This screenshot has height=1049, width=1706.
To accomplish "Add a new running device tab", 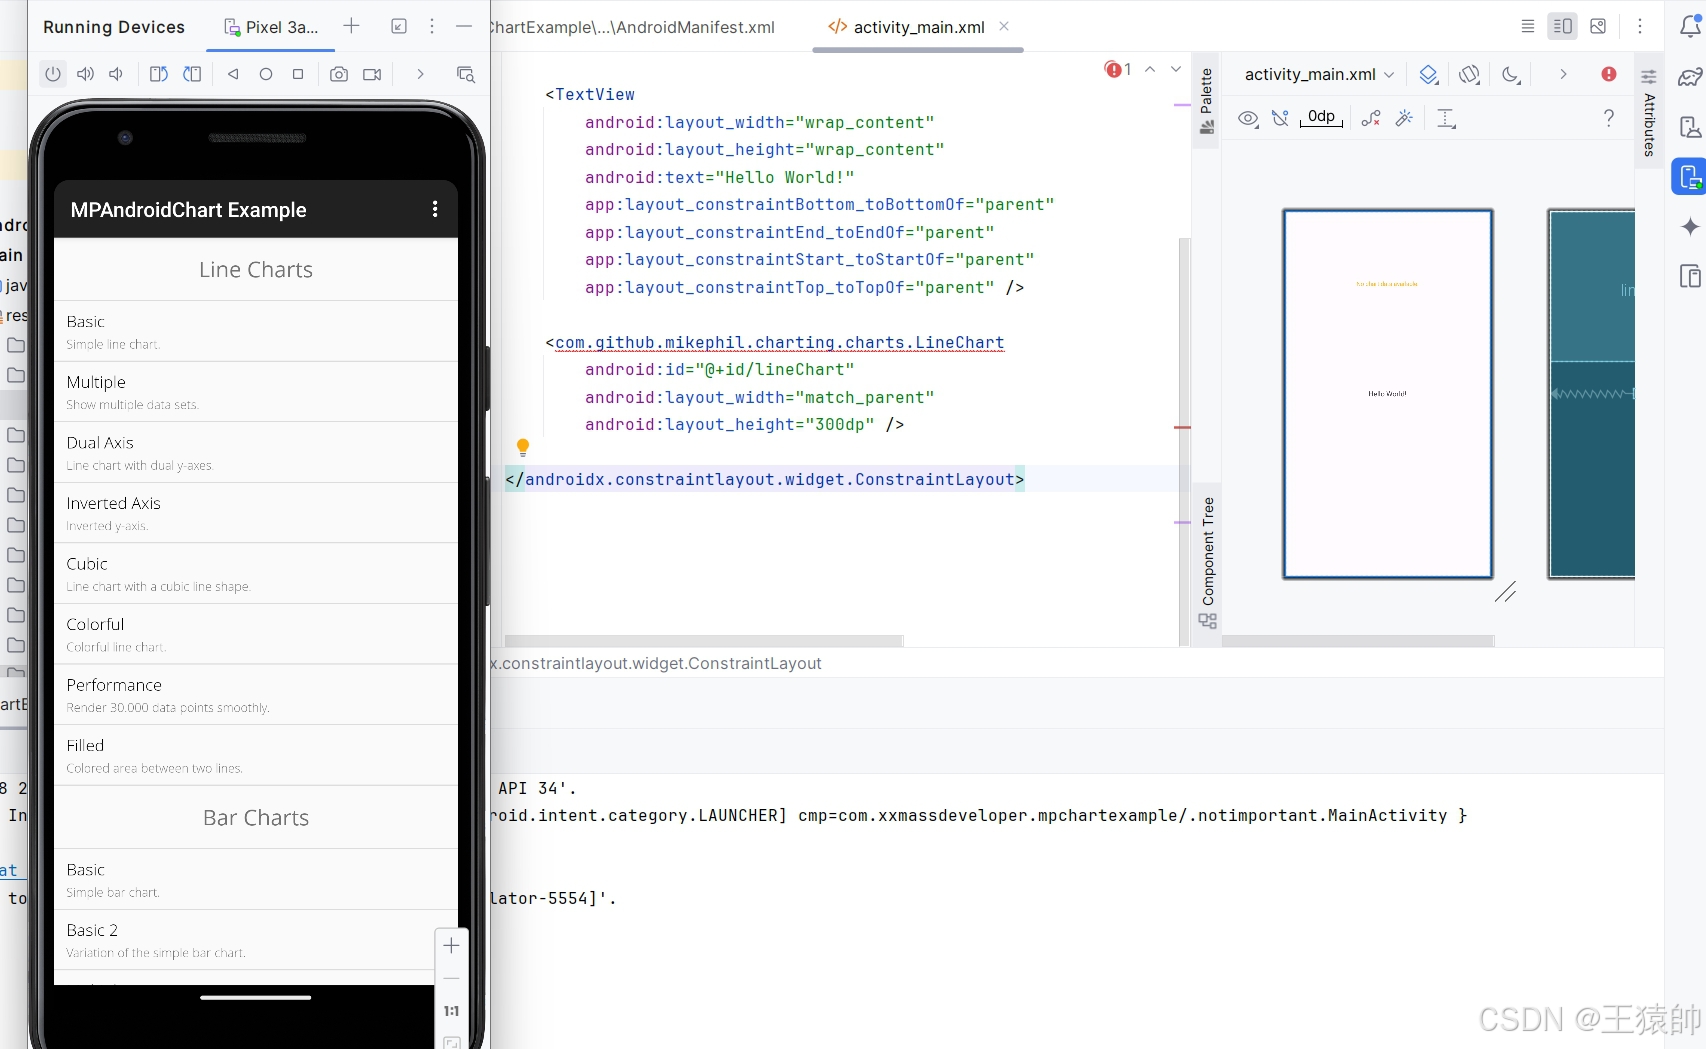I will point(351,26).
